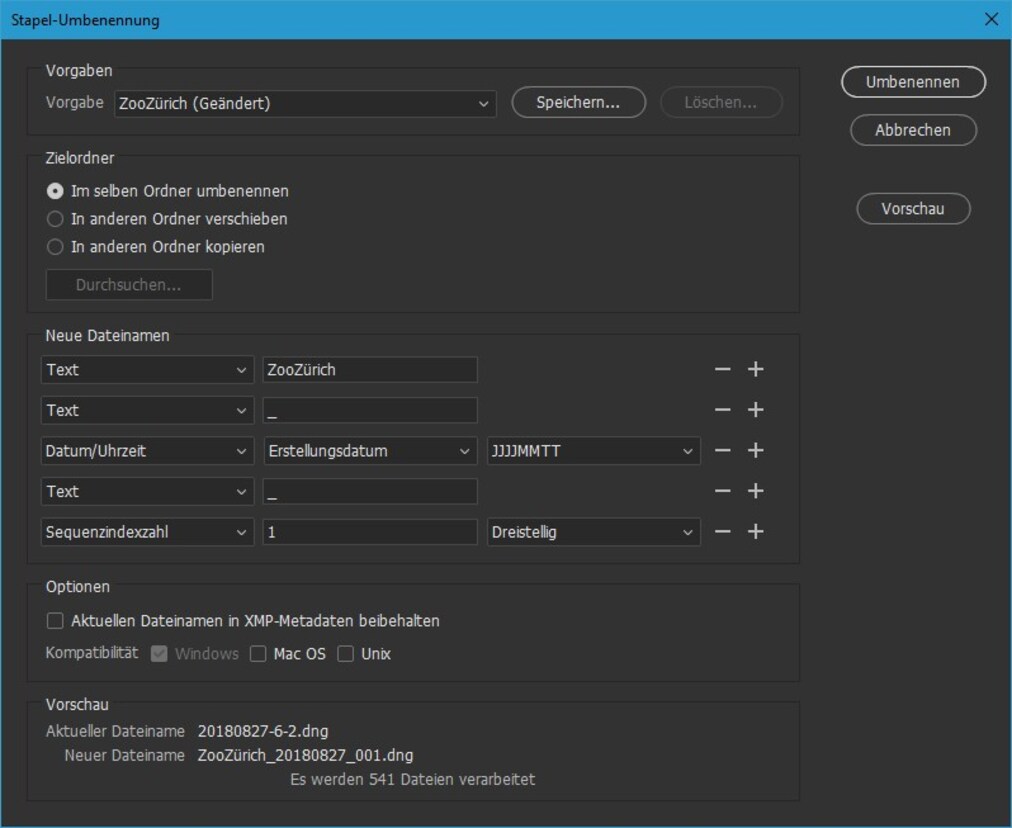1012x828 pixels.
Task: Enable keeping current filename in XMP metadata
Action: point(55,621)
